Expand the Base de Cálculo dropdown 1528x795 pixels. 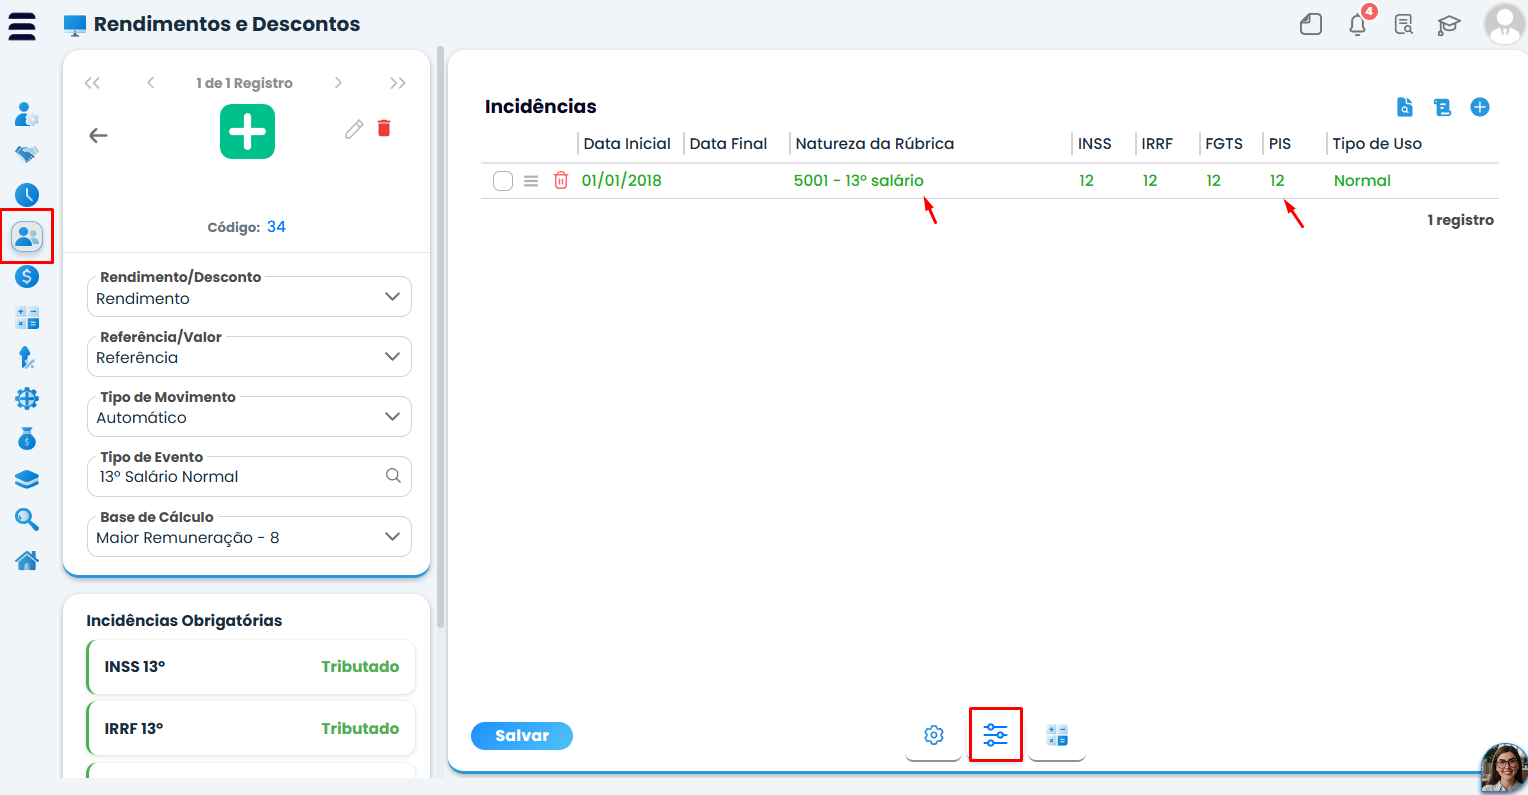(x=250, y=537)
